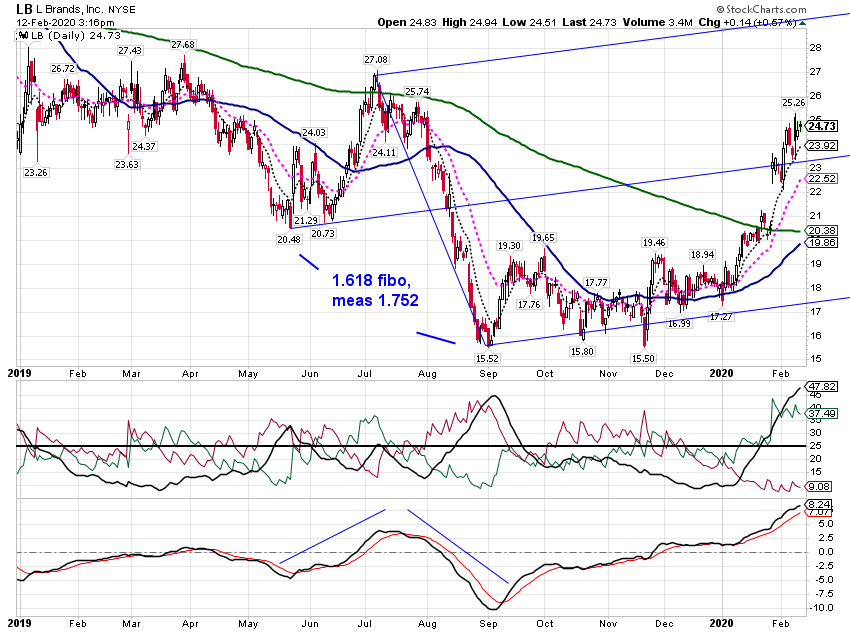
Task: Click the LB ticker symbol in header
Action: click(24, 9)
